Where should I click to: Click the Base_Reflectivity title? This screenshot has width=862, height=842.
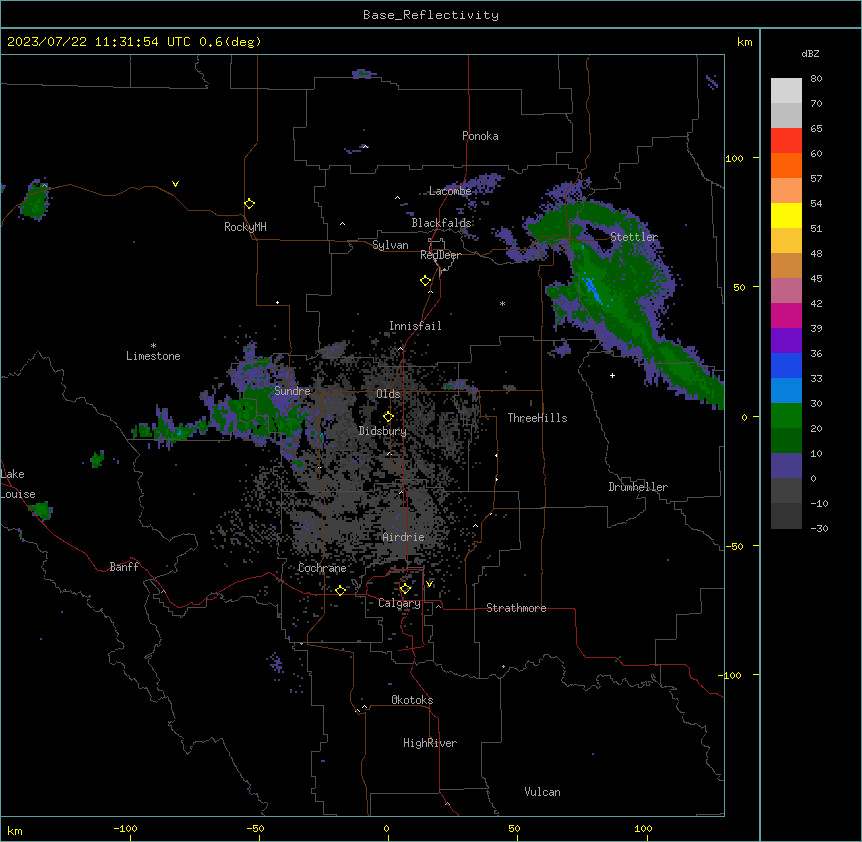pyautogui.click(x=431, y=15)
